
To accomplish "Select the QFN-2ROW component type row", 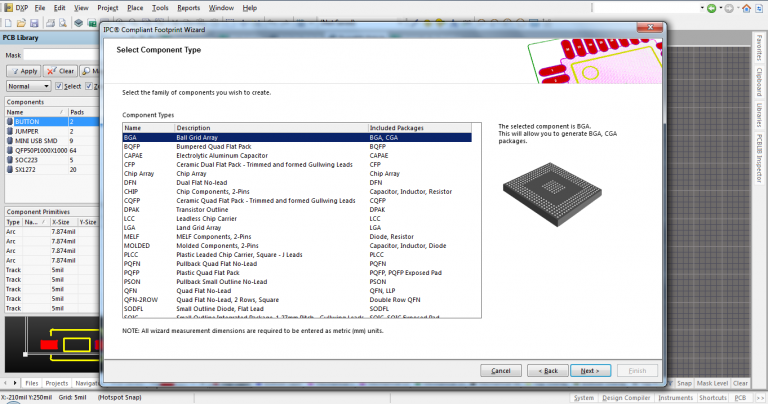I will (x=297, y=300).
